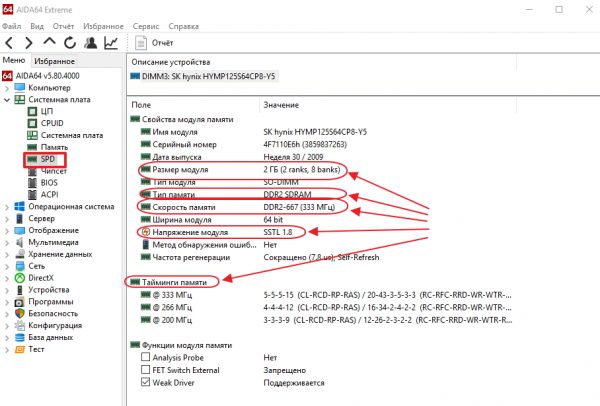
Task: Click the Память memory chip icon
Action: click(32, 147)
